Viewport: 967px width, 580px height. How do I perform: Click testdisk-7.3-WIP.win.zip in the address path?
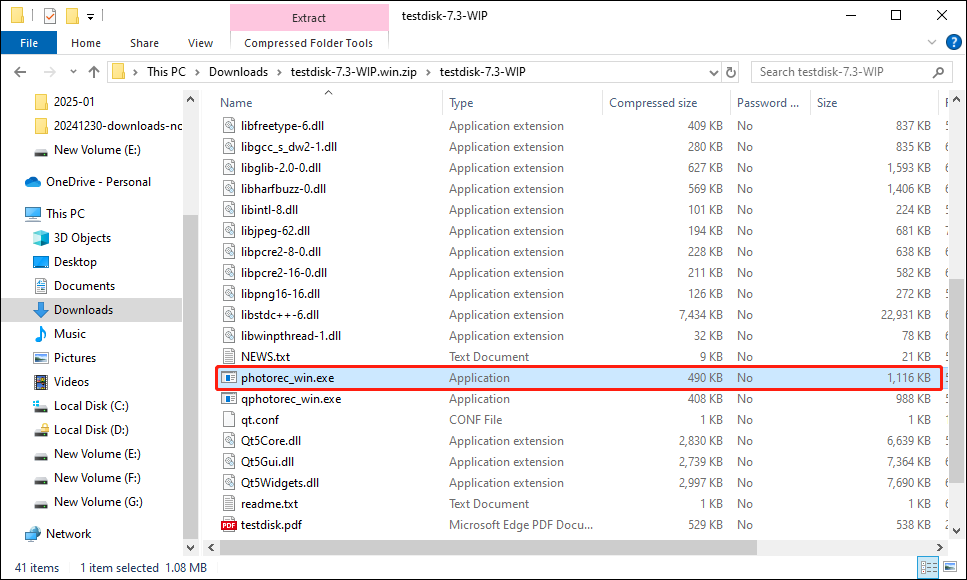pyautogui.click(x=353, y=72)
